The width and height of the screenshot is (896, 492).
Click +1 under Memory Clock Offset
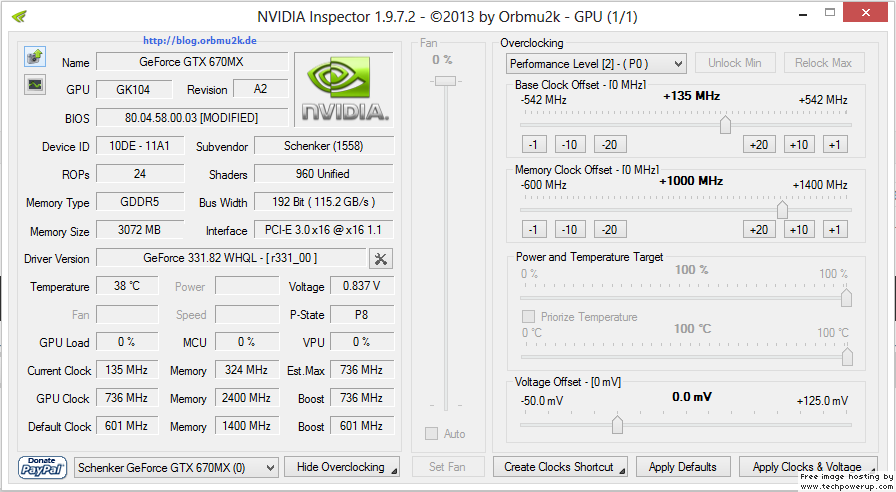point(835,230)
